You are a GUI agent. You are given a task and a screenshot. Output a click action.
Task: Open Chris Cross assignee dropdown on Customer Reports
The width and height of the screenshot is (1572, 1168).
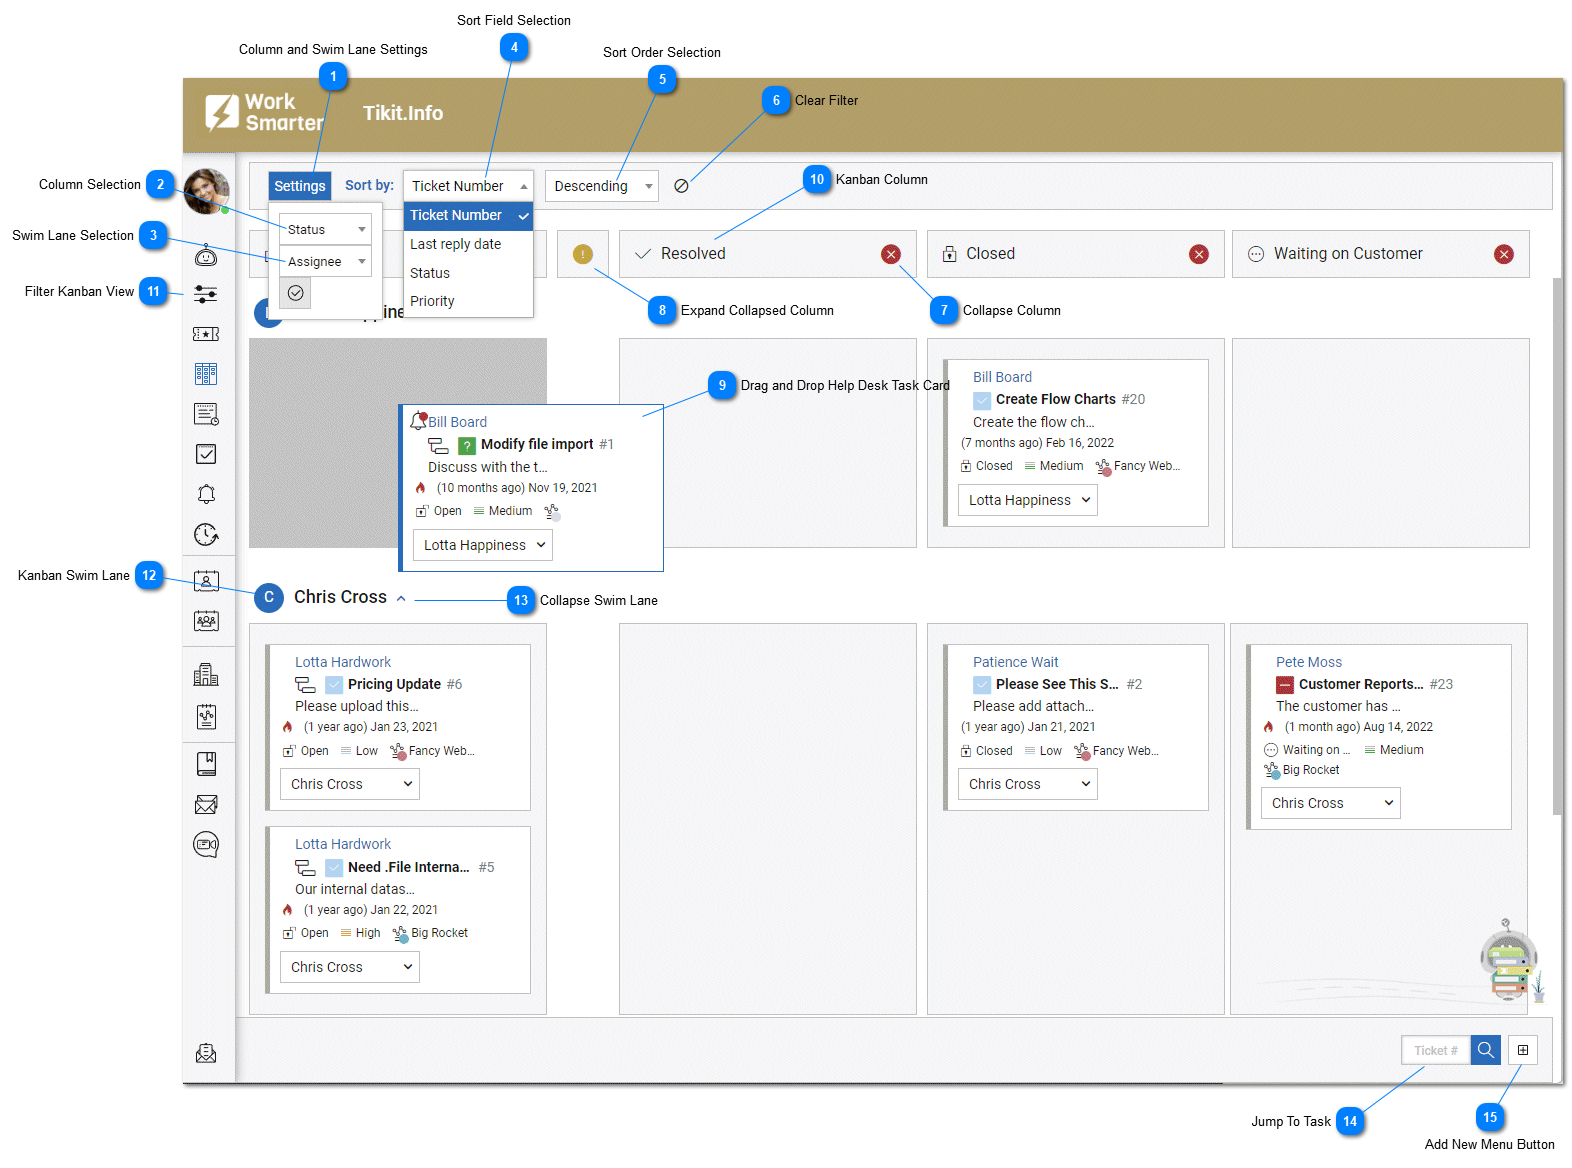tap(1331, 803)
